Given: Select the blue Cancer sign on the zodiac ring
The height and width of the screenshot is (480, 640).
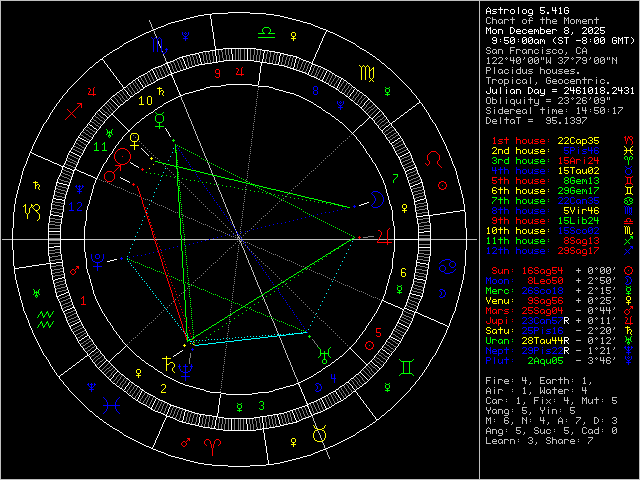Looking at the screenshot, I should click(x=447, y=267).
